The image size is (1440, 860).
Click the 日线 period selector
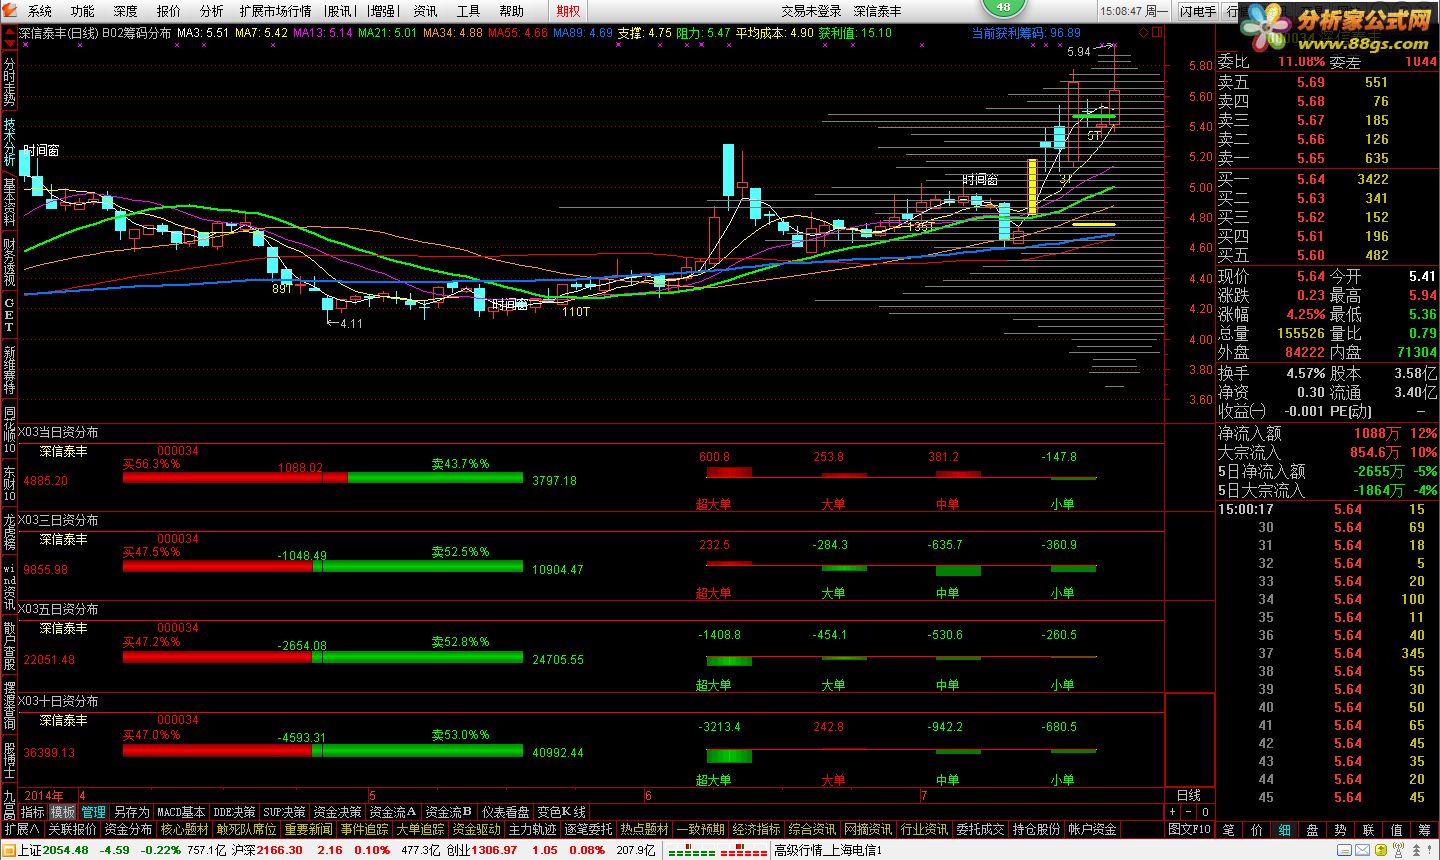[x=1189, y=795]
